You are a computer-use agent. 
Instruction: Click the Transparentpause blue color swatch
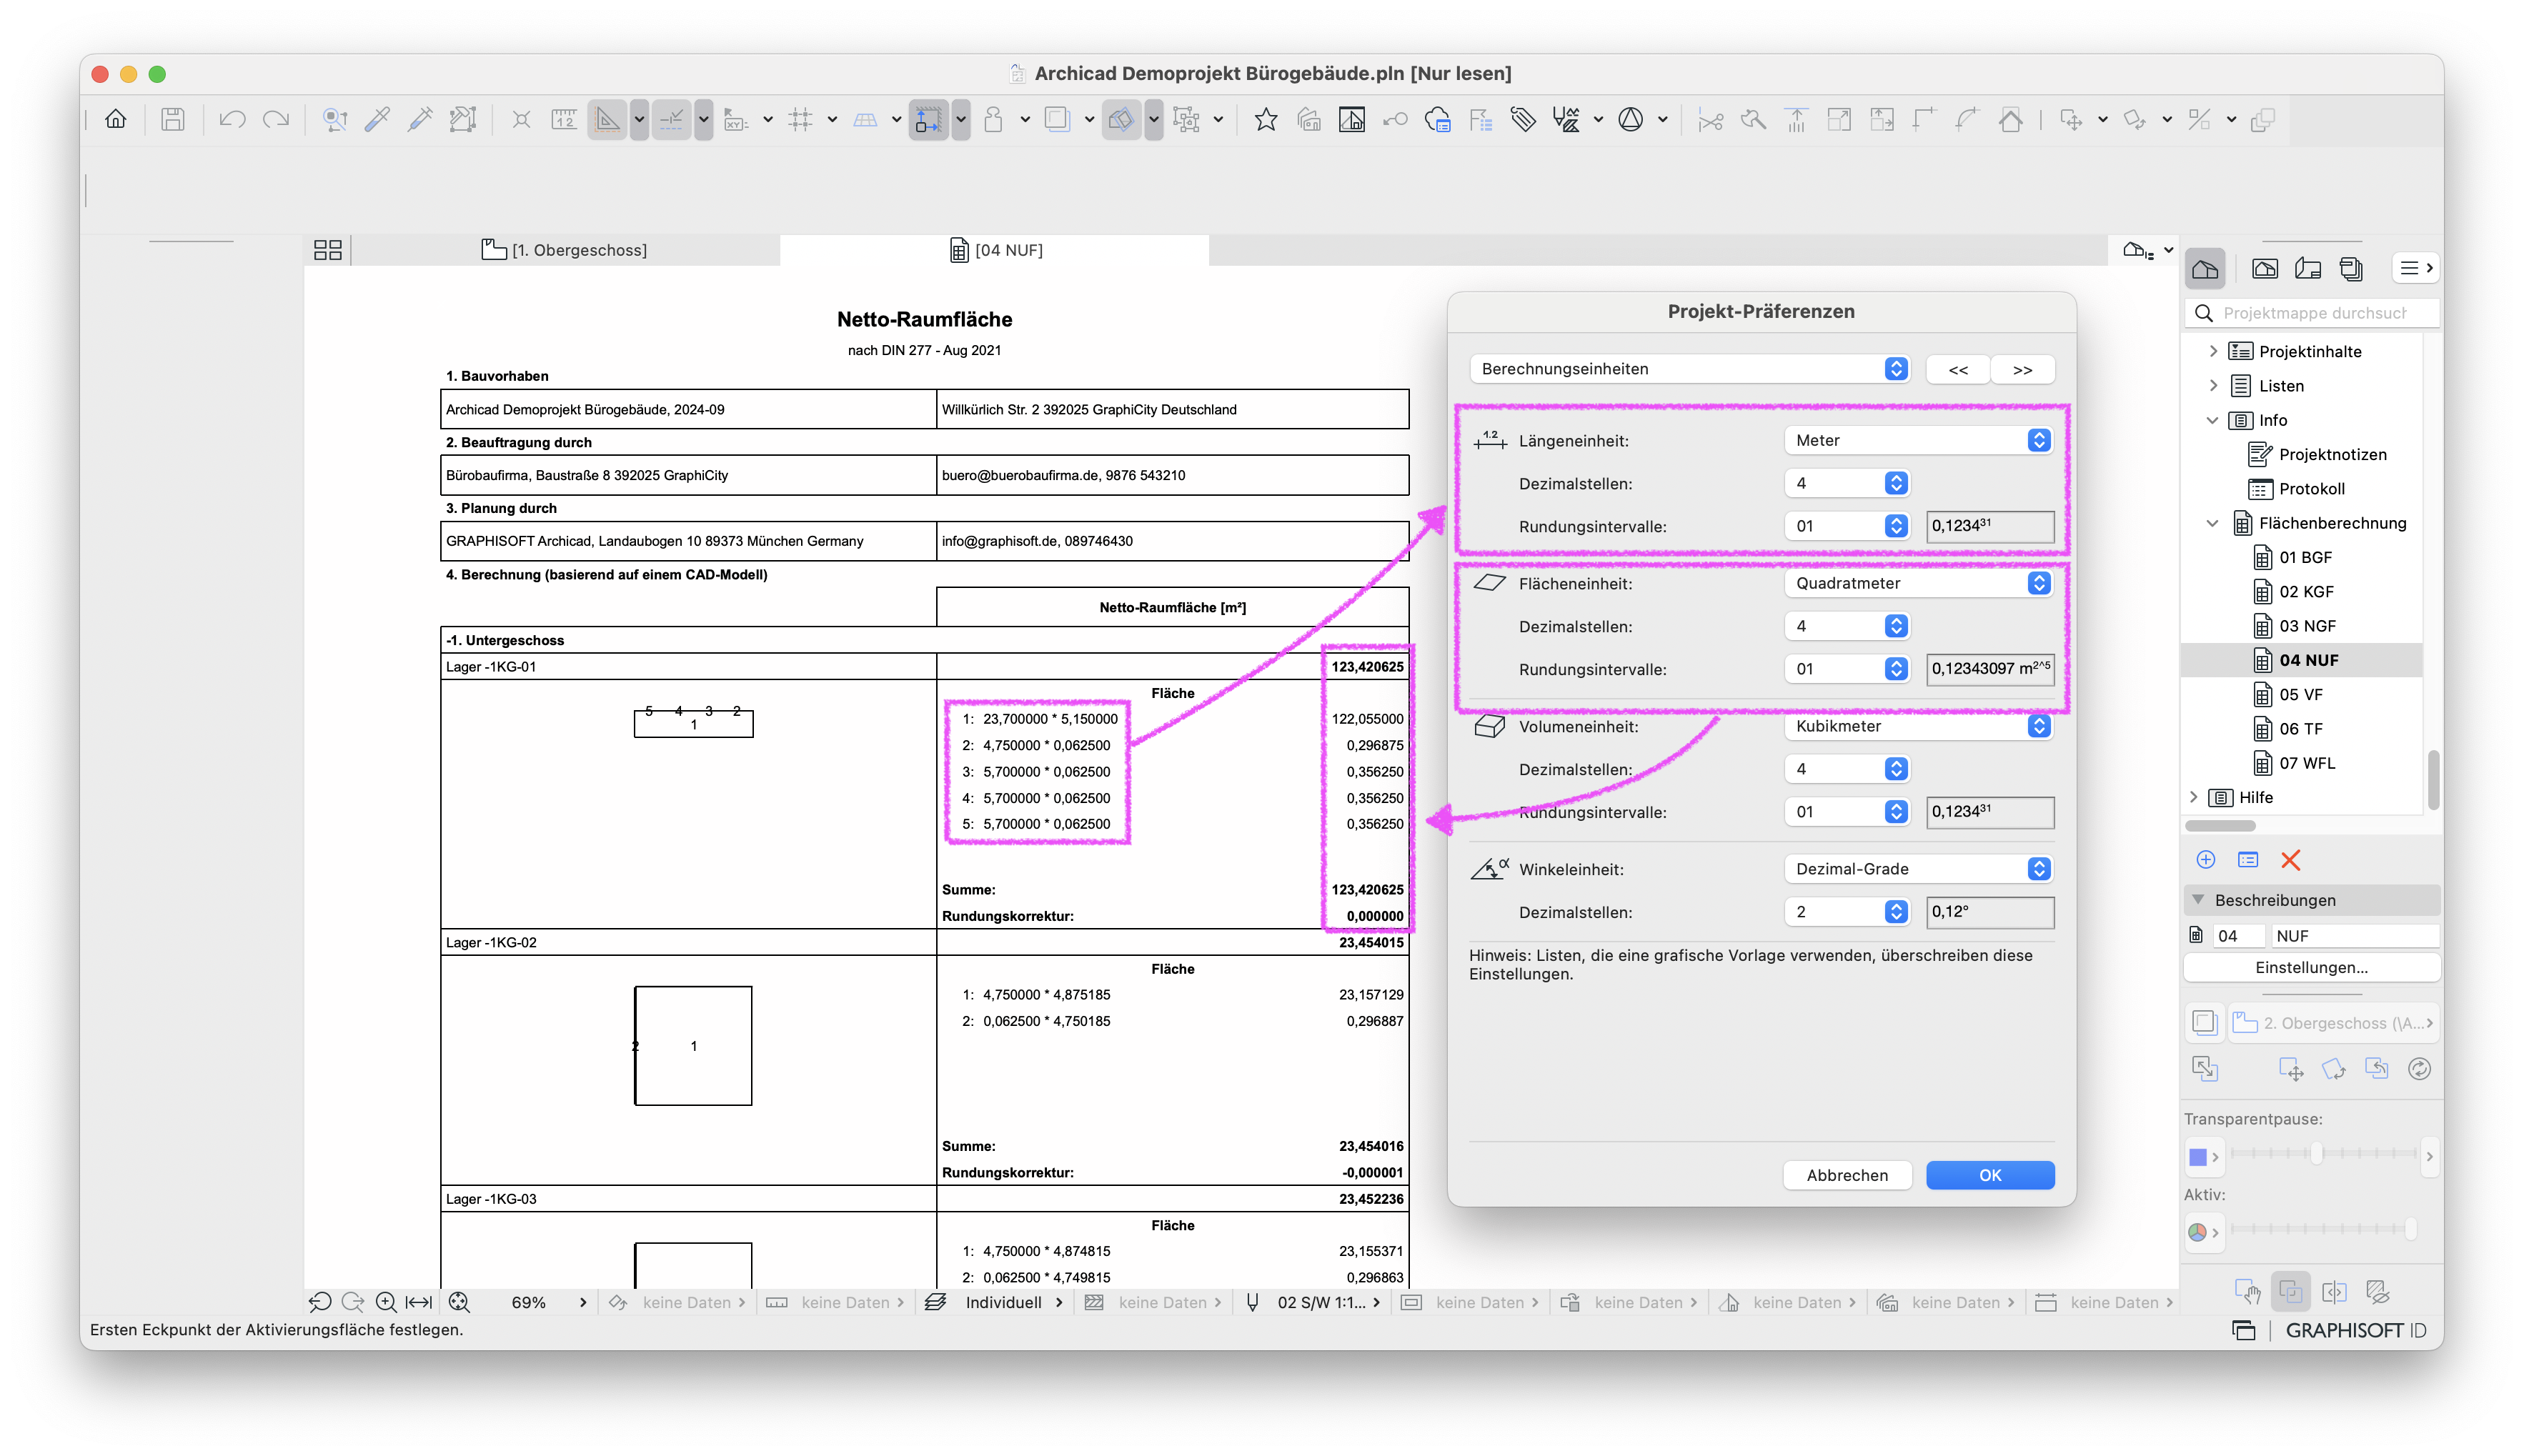2198,1157
